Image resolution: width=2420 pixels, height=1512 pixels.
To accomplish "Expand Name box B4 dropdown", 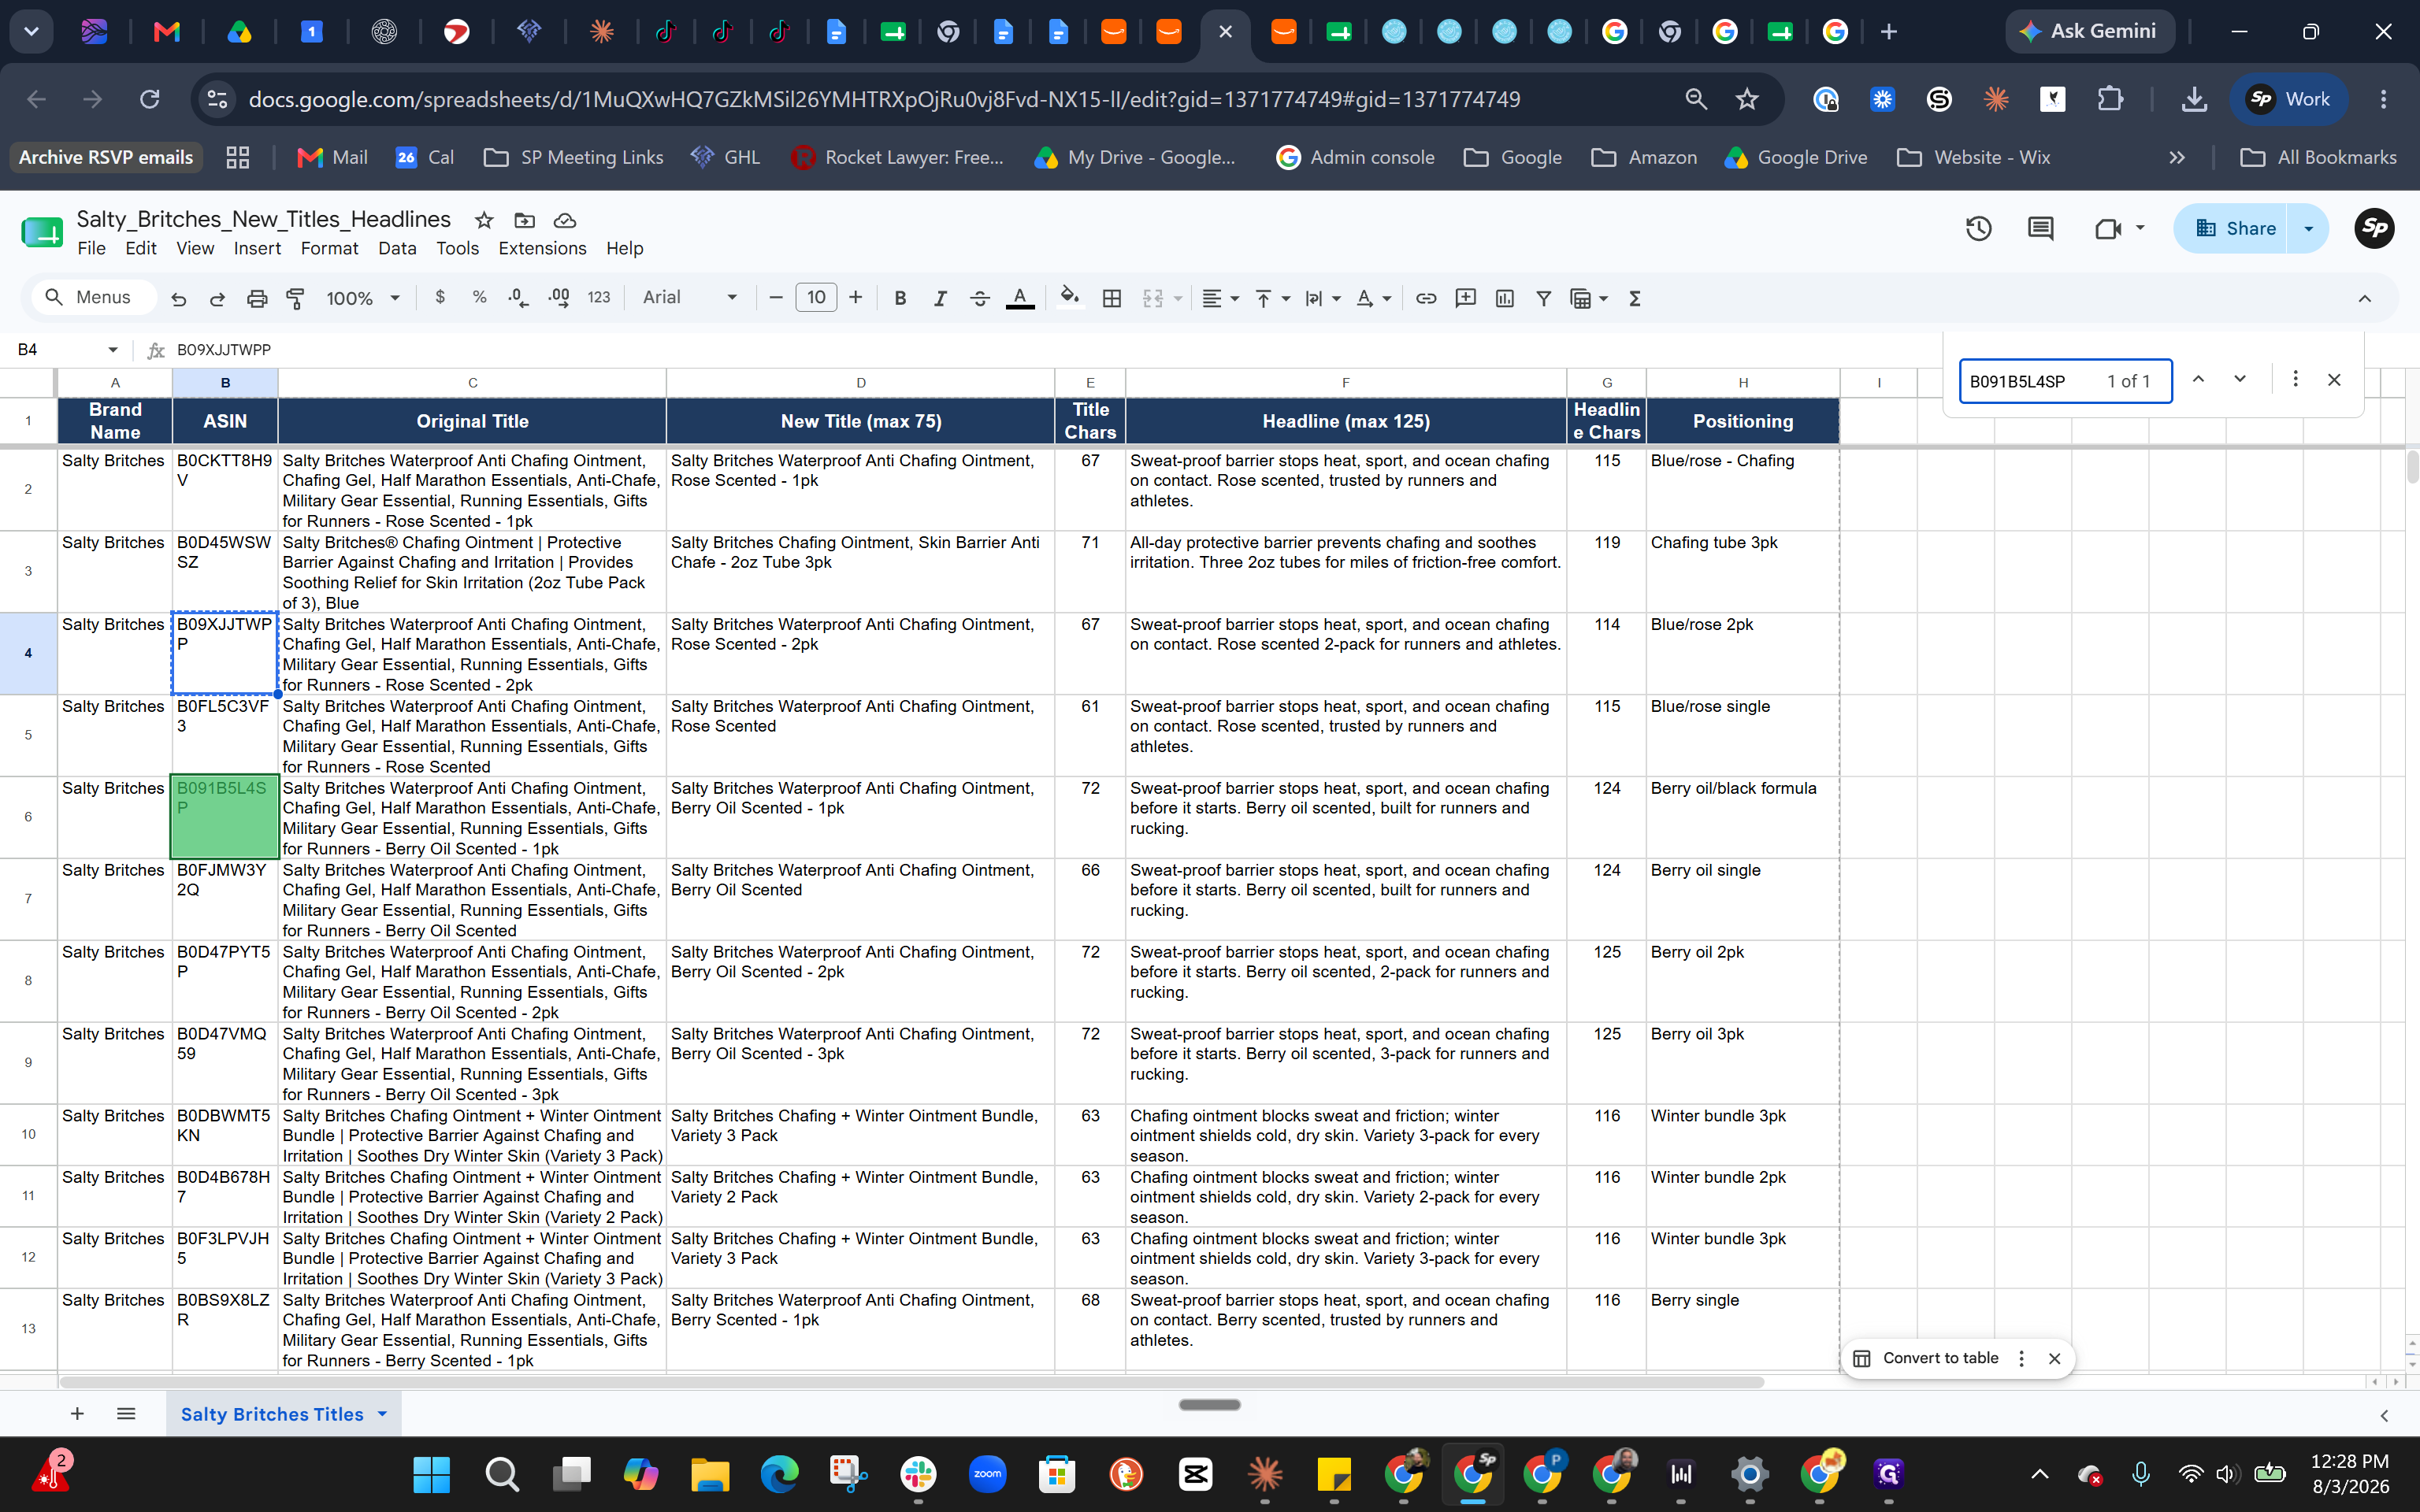I will click(x=113, y=350).
